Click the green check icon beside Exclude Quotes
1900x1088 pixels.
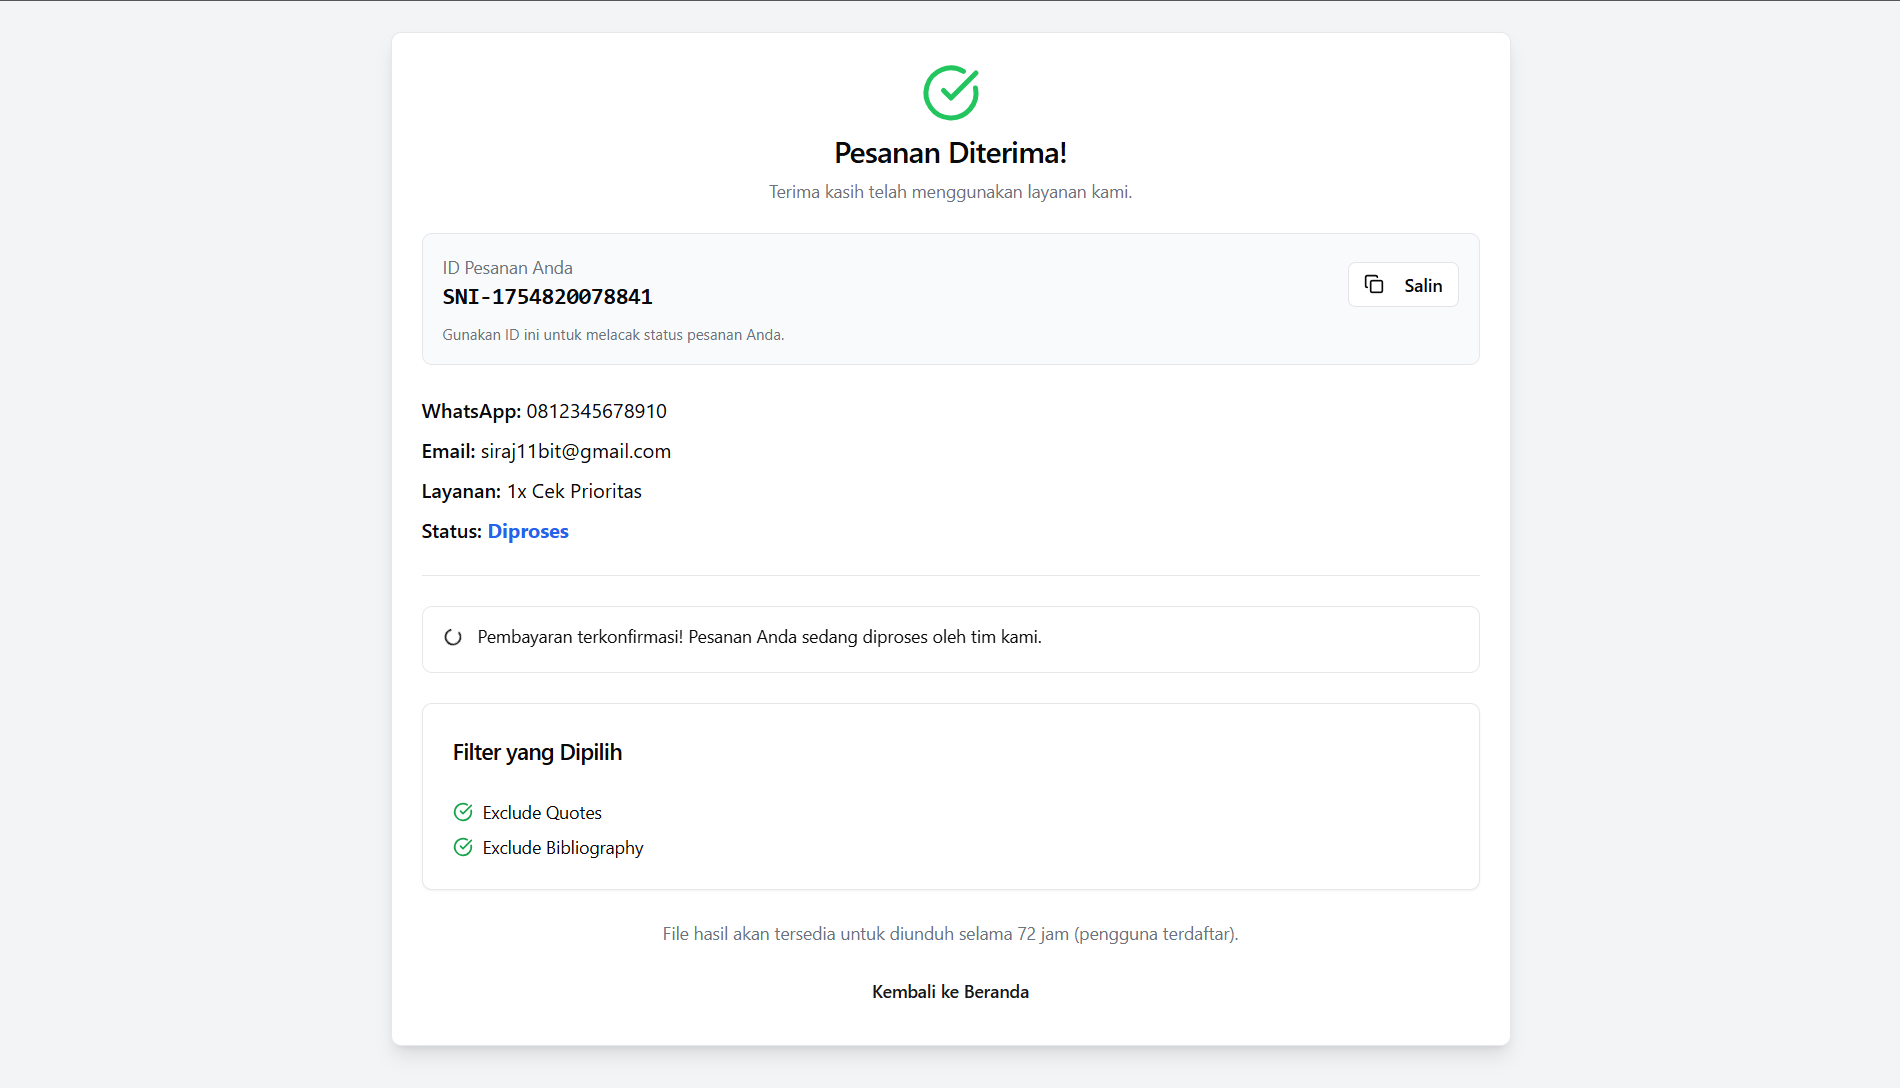[x=463, y=812]
